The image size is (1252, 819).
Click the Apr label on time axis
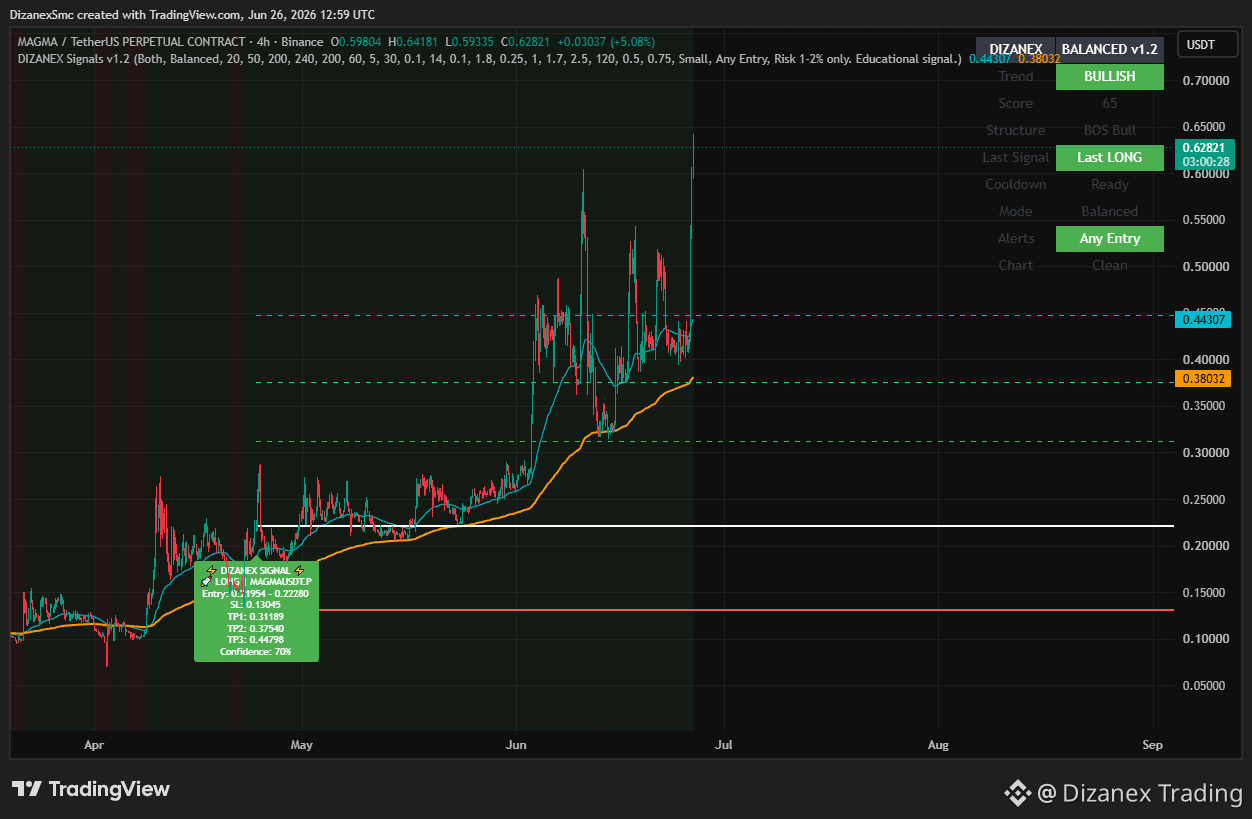[94, 745]
